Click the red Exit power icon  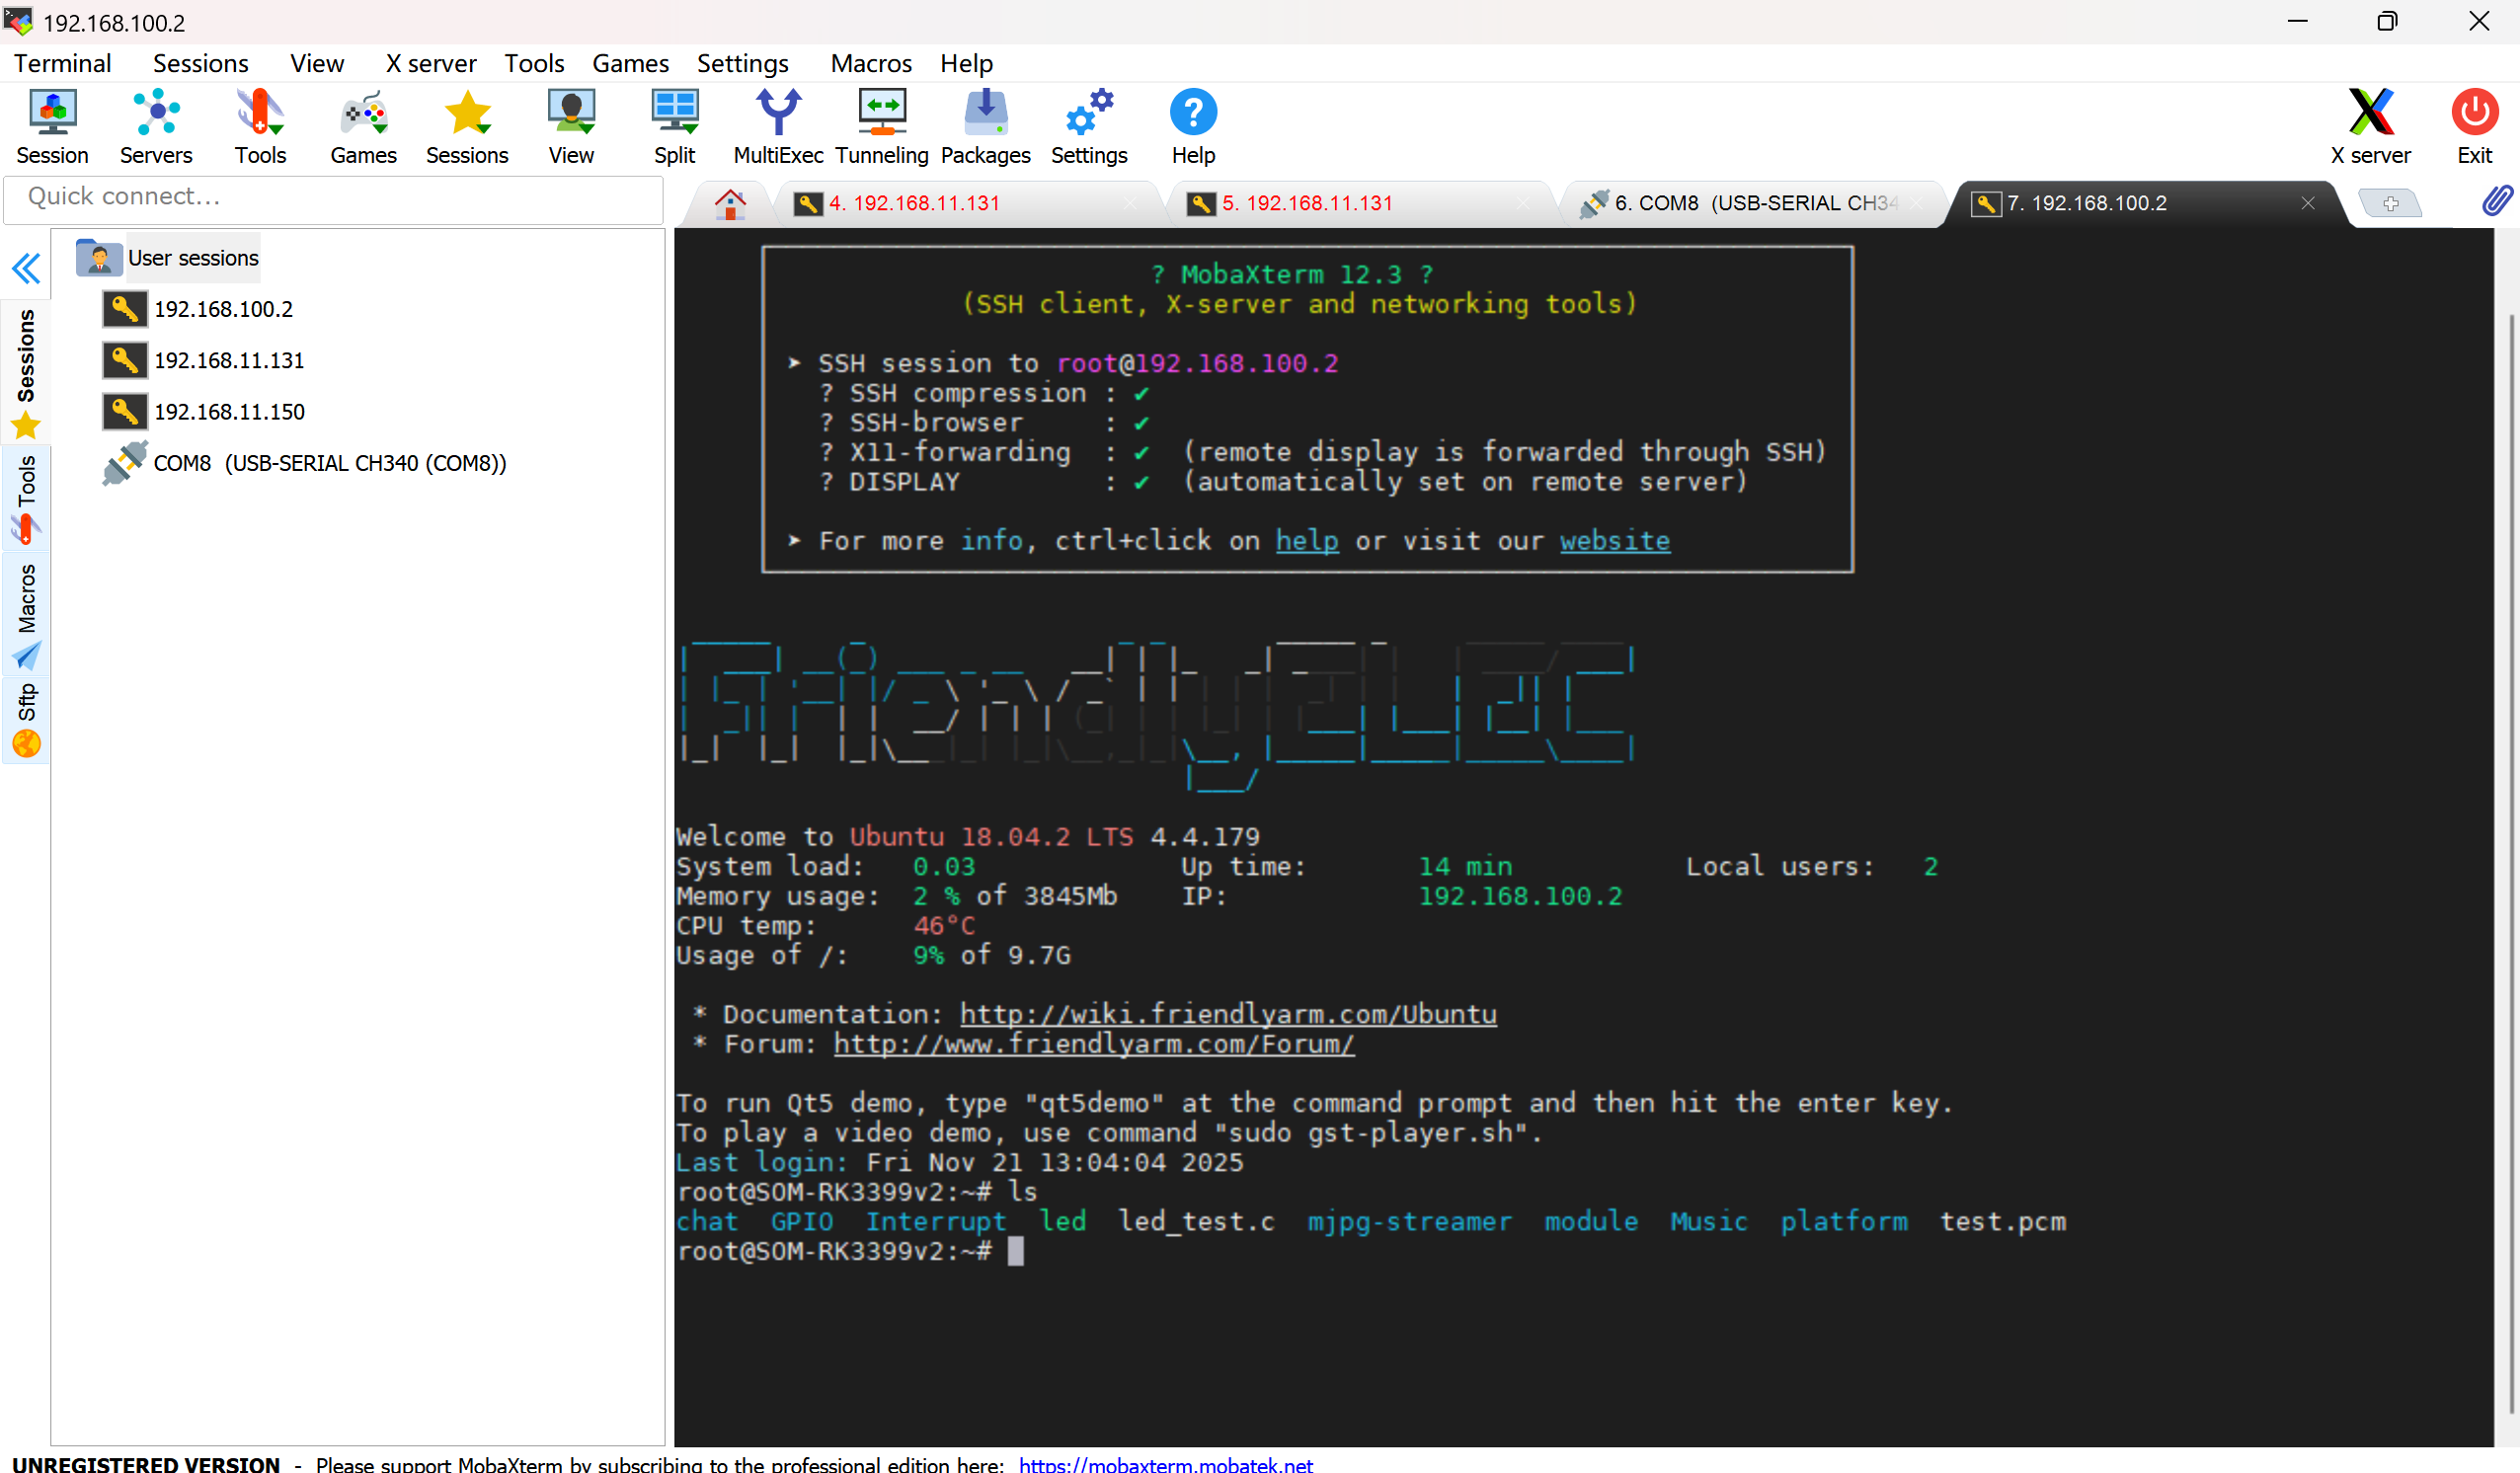[x=2474, y=126]
